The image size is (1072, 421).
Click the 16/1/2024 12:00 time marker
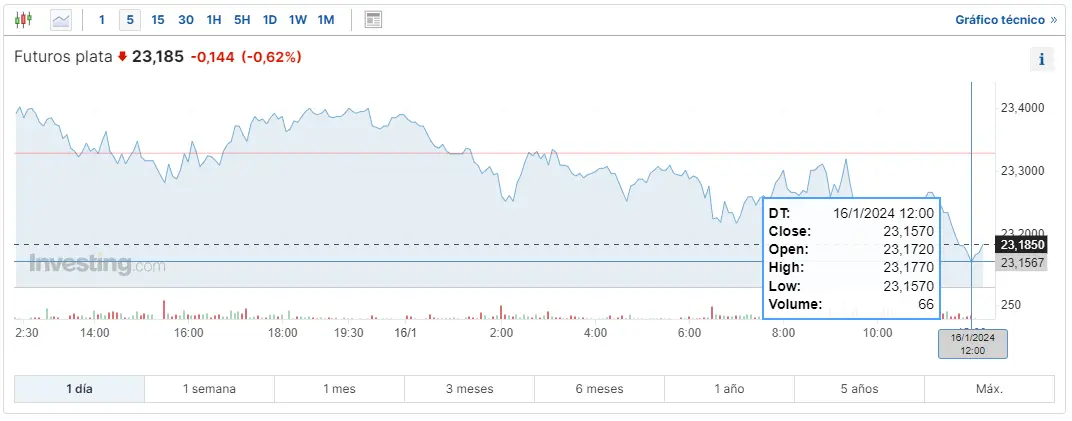[x=972, y=344]
